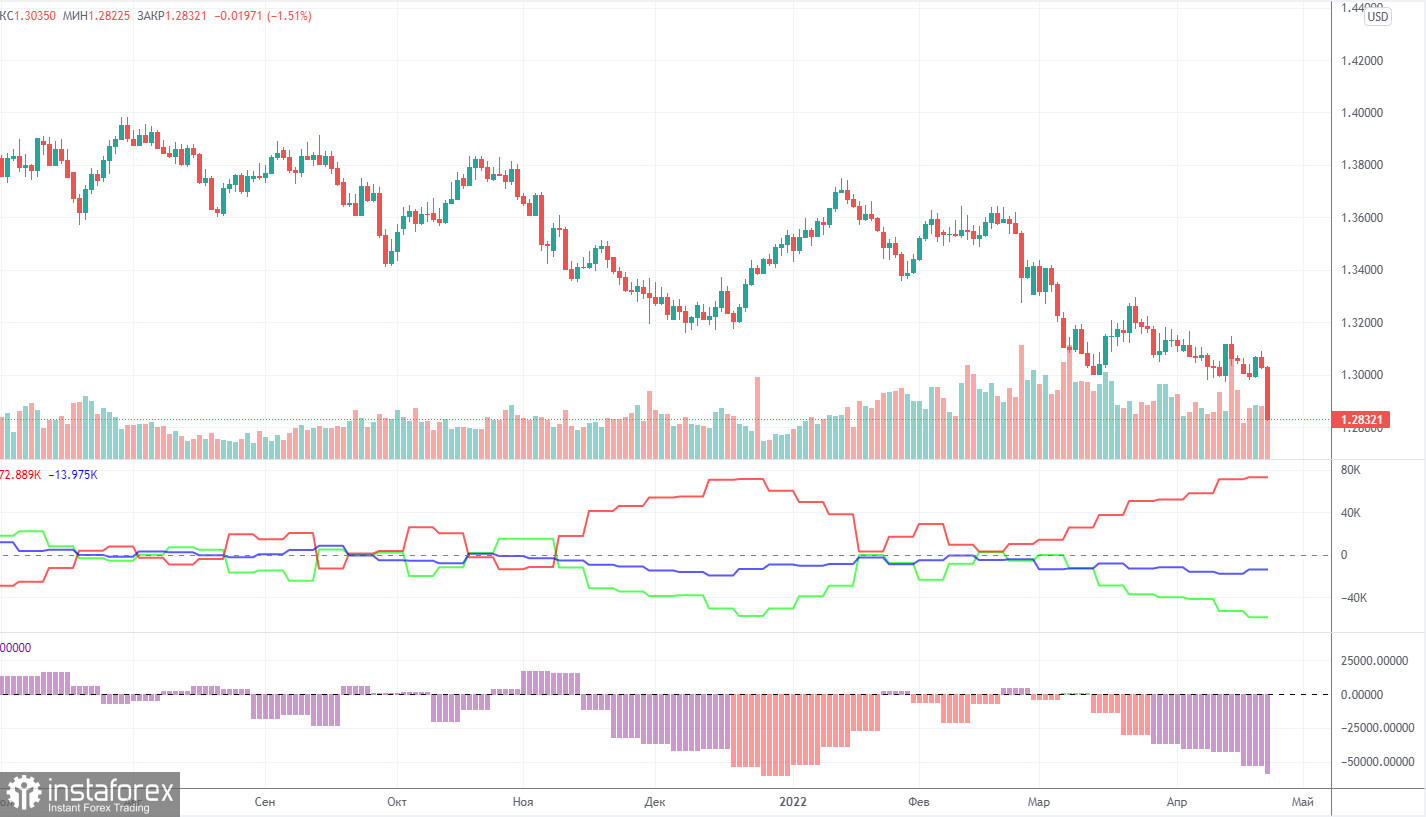The width and height of the screenshot is (1426, 817).
Task: Click the blue -13.975K indicator value
Action: [74, 475]
